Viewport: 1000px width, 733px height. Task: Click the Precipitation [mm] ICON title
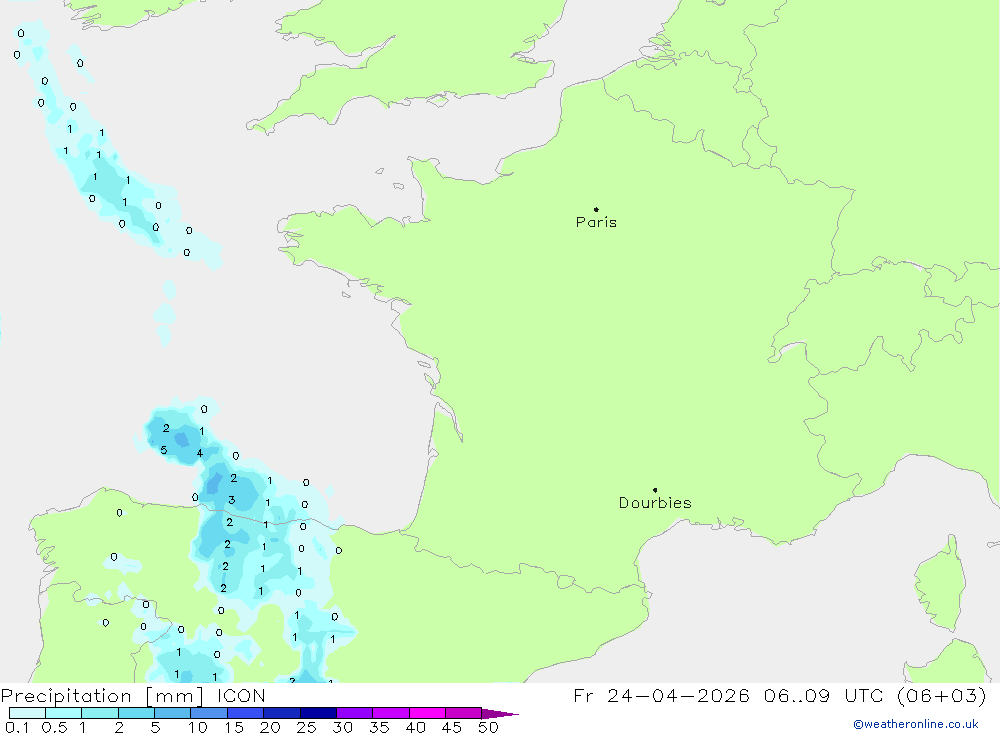[x=133, y=695]
